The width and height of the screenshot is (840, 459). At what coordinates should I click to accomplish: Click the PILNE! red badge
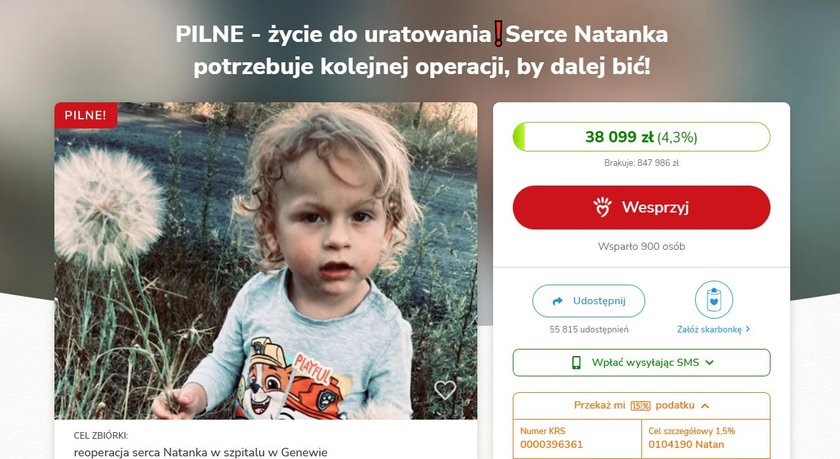pyautogui.click(x=86, y=115)
